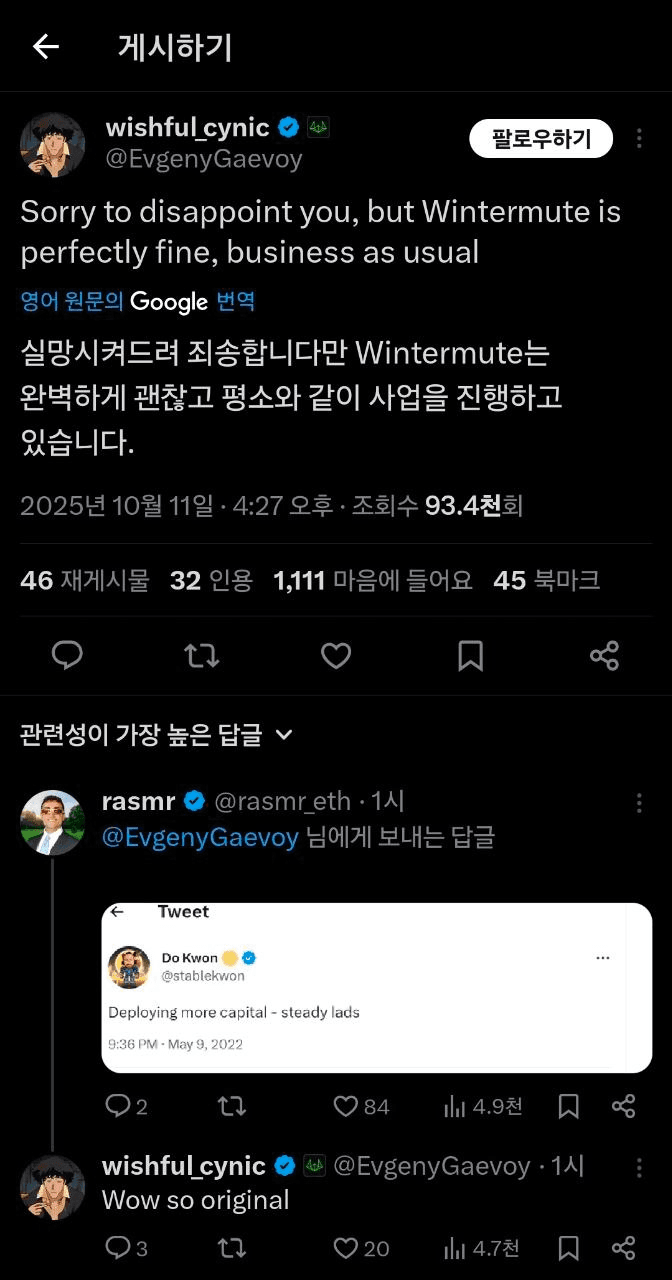Viewport: 672px width, 1280px height.
Task: Share the main post
Action: 604,656
